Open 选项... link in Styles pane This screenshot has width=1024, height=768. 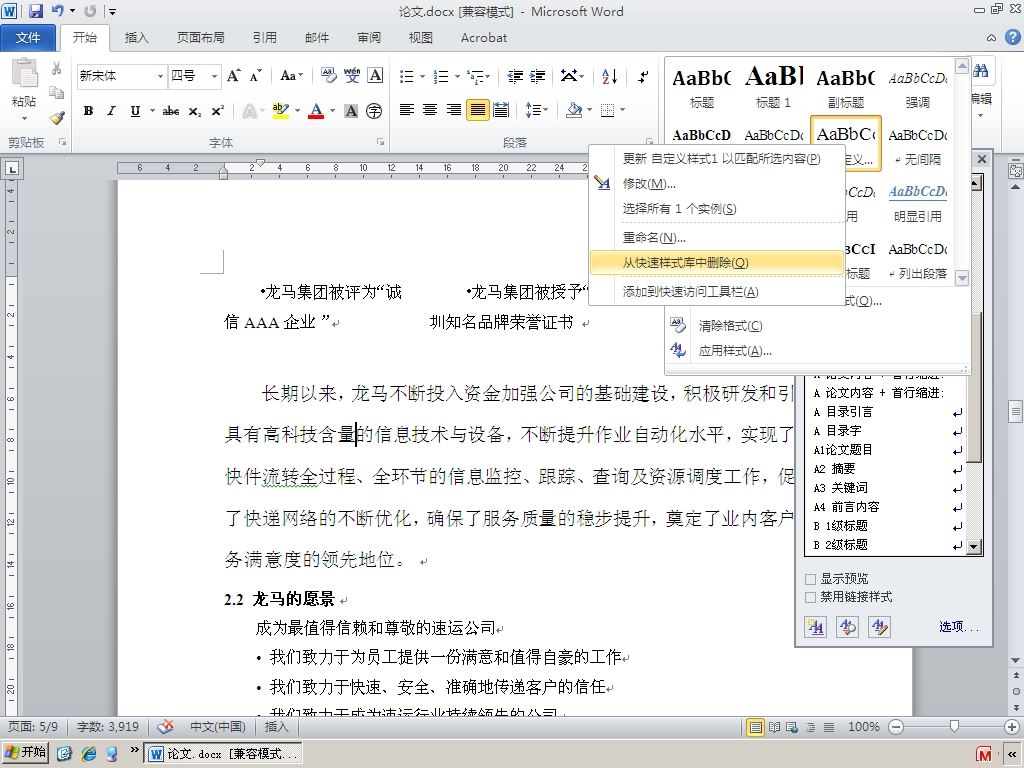tap(959, 627)
